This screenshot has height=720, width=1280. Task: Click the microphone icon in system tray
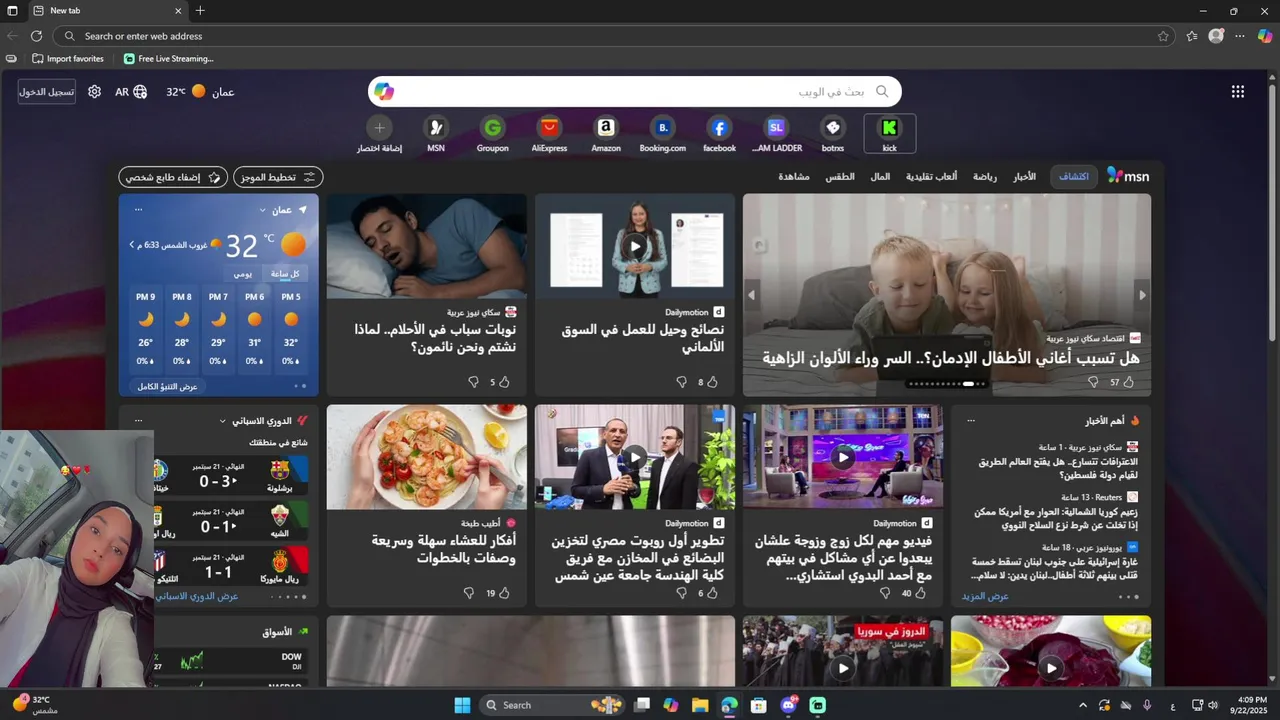1147,705
